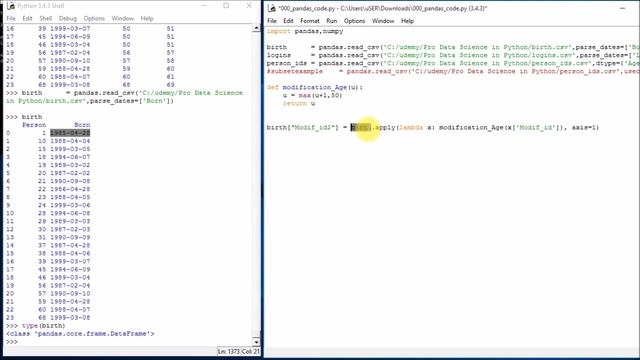This screenshot has width=640, height=360.
Task: Open Help menu in the code editor window
Action: tap(407, 21)
